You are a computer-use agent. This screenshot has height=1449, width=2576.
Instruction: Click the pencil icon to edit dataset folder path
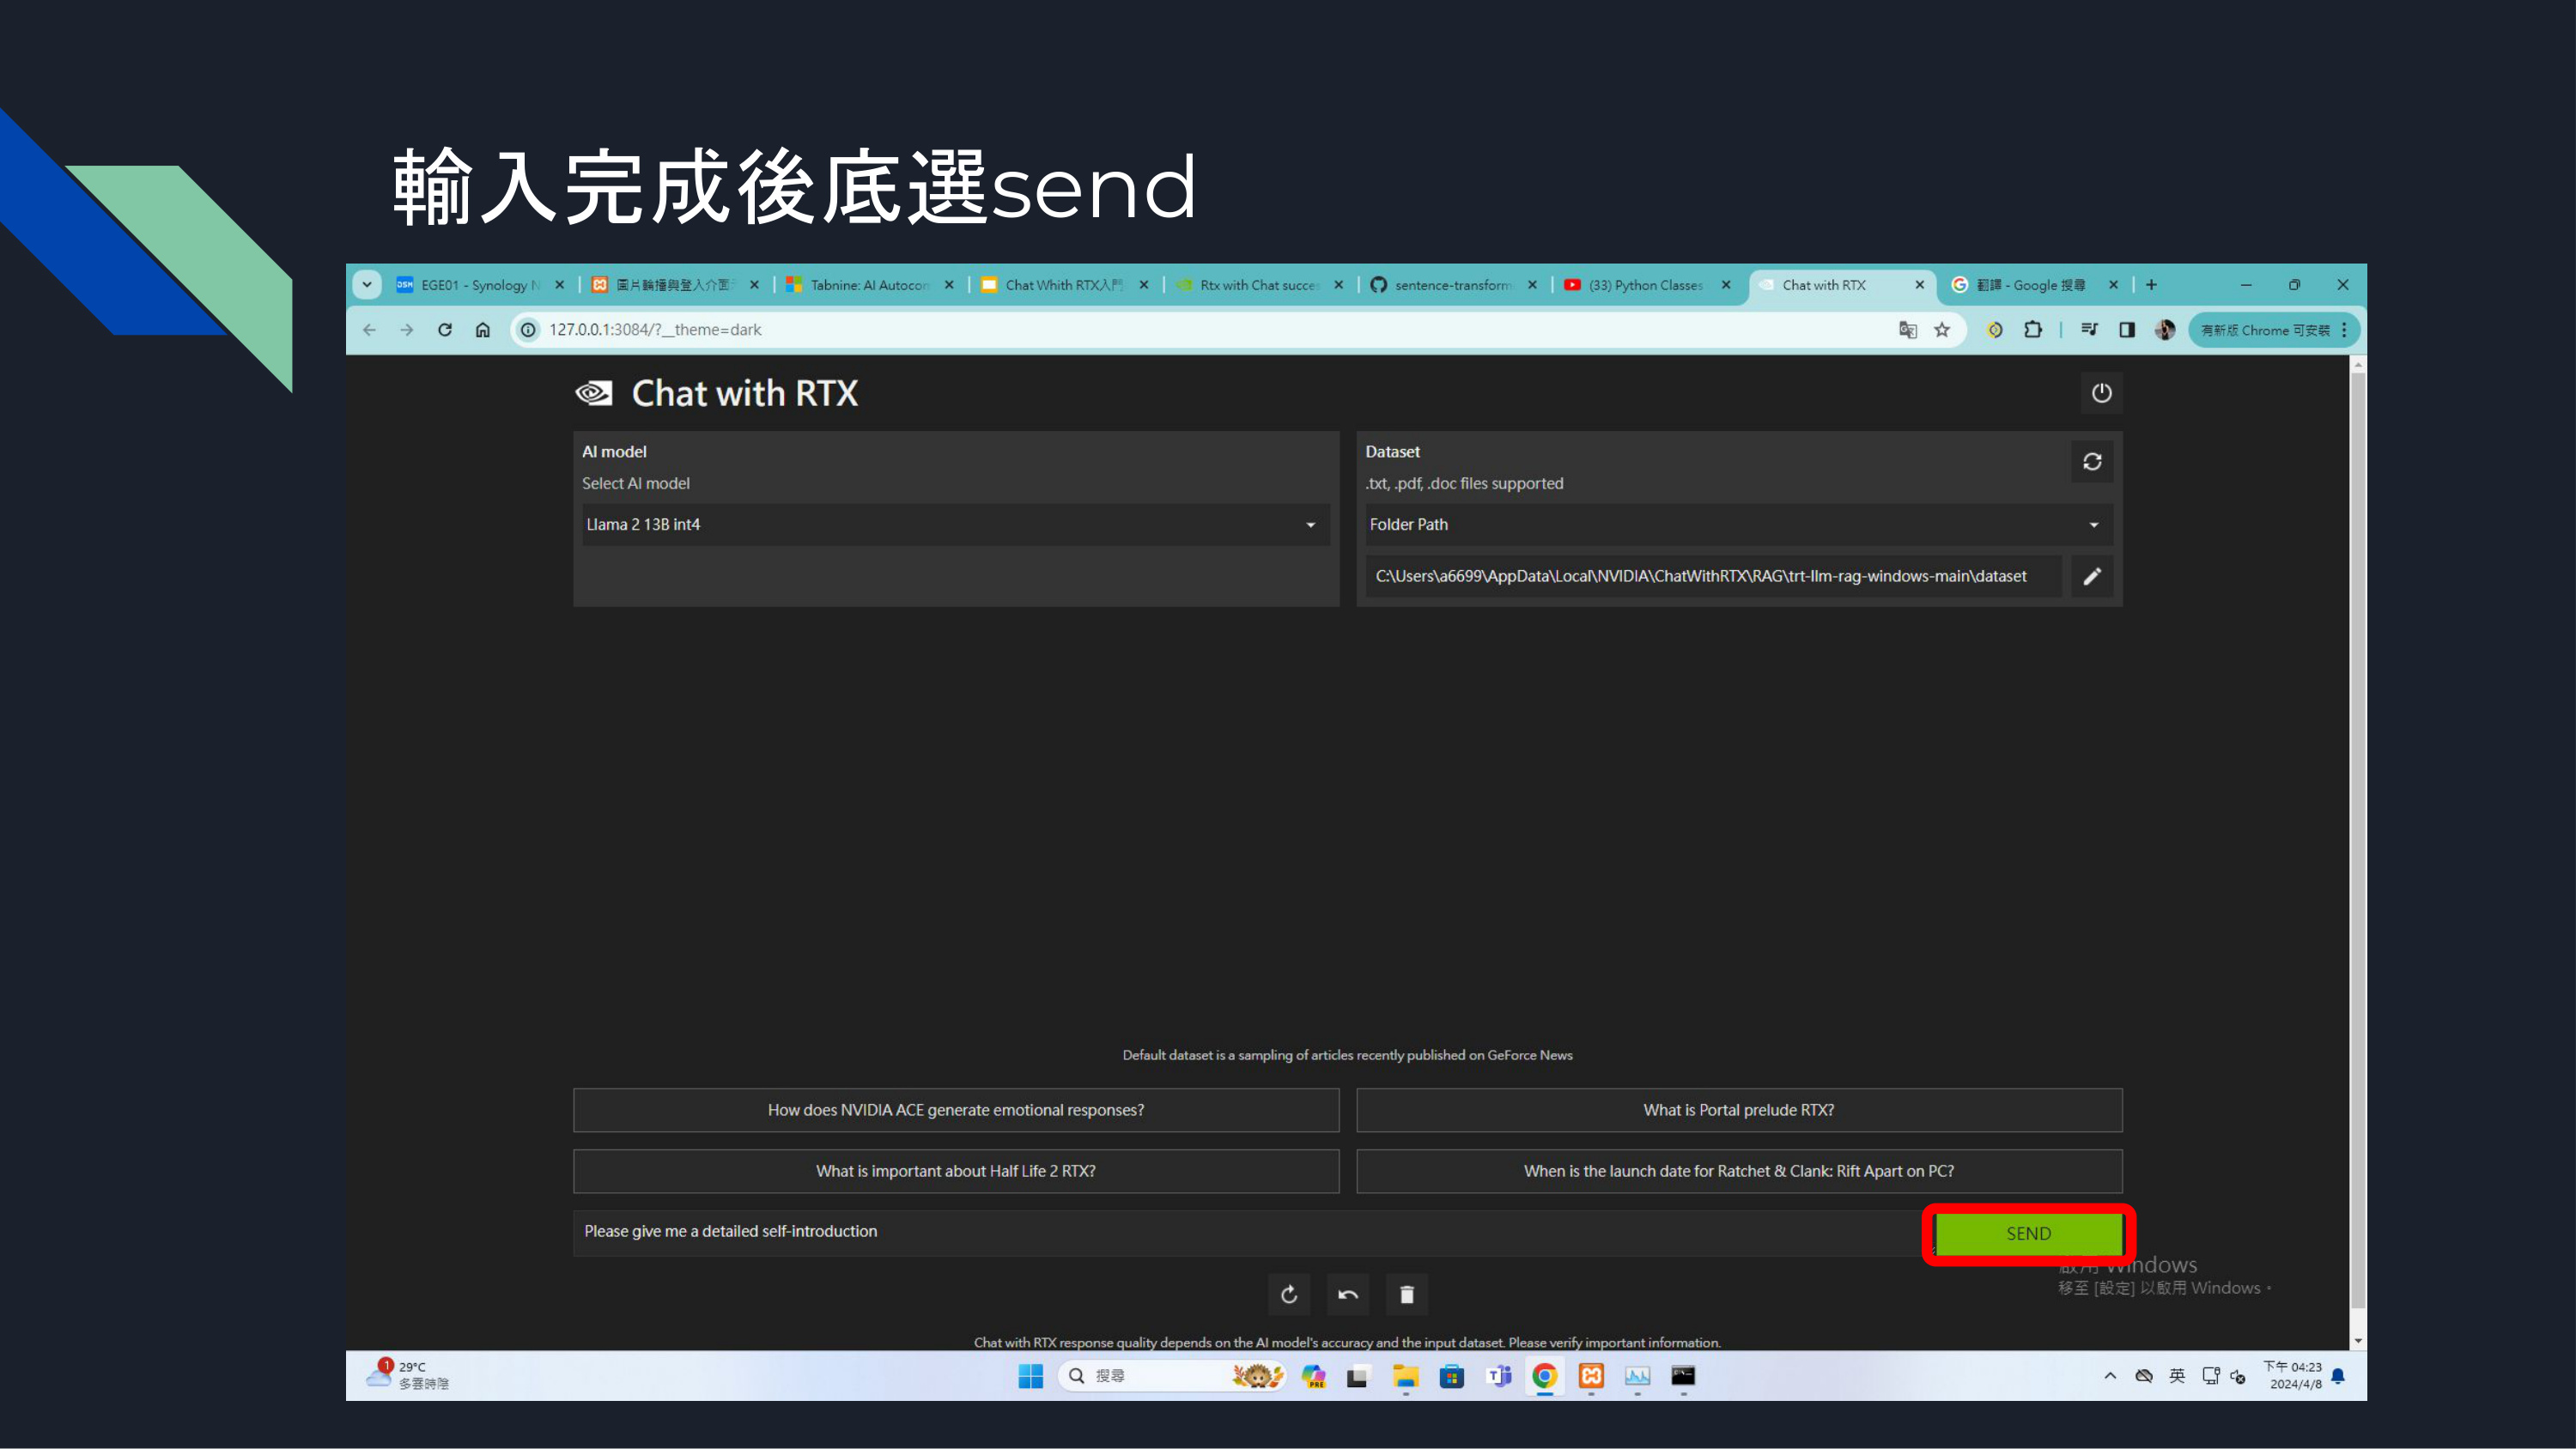(2092, 576)
